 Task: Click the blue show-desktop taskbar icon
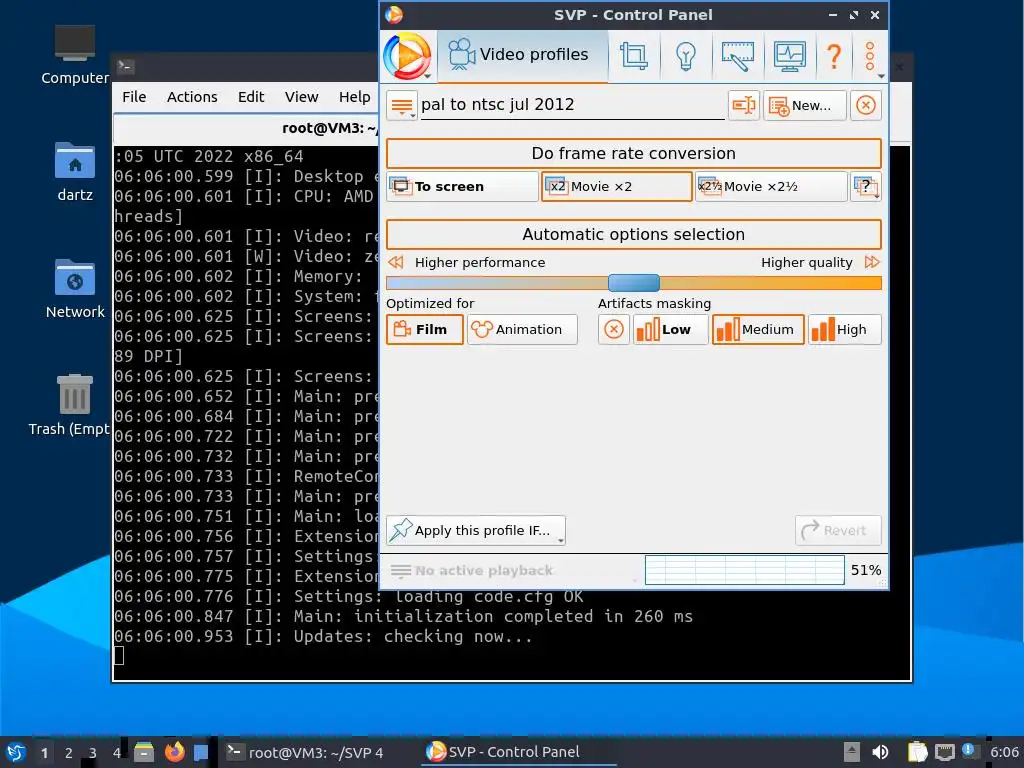(201, 753)
